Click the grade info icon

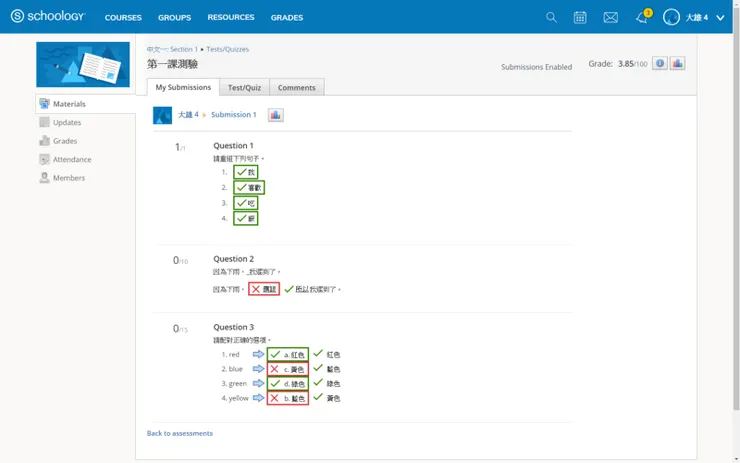click(660, 63)
